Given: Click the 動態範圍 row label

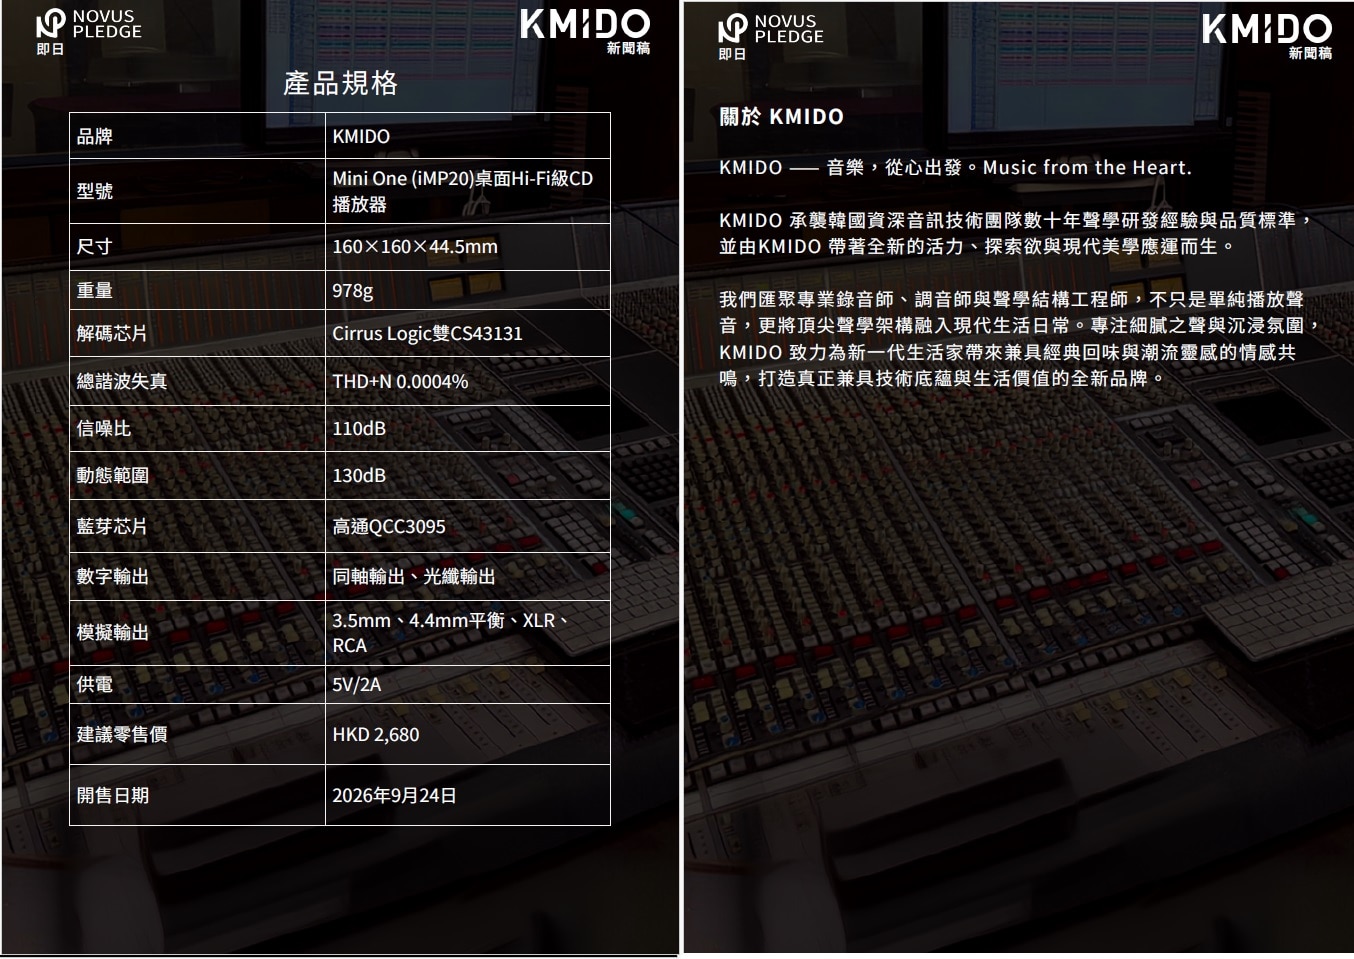Looking at the screenshot, I should pyautogui.click(x=113, y=475).
